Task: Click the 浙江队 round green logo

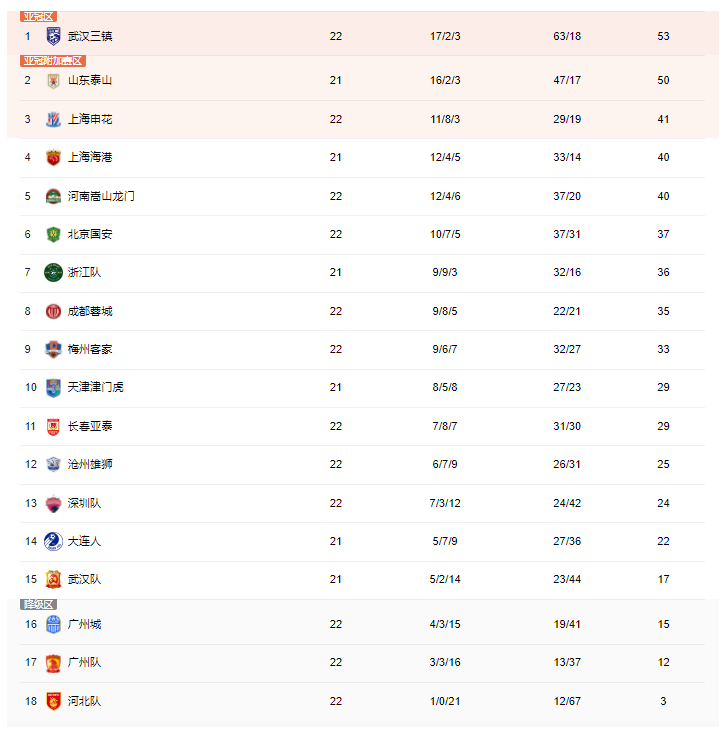Action: click(x=54, y=272)
